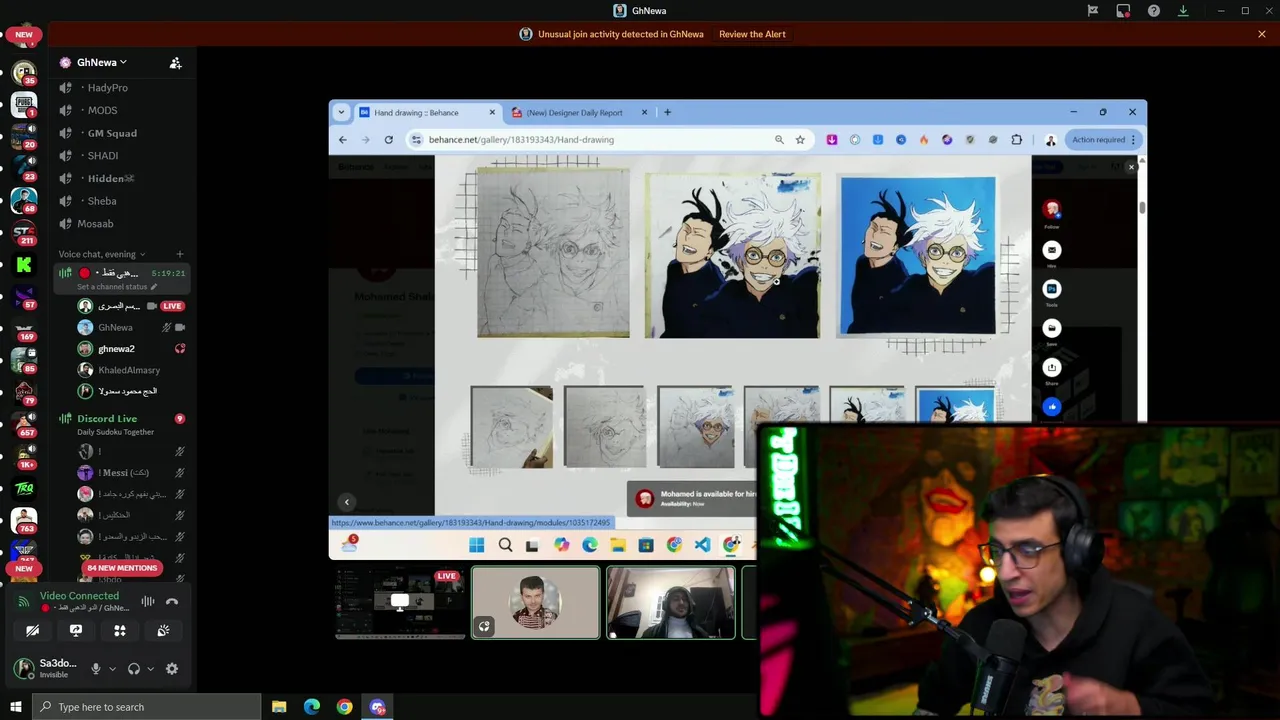This screenshot has width=1280, height=720.
Task: Click the Review the Alert link
Action: click(752, 34)
